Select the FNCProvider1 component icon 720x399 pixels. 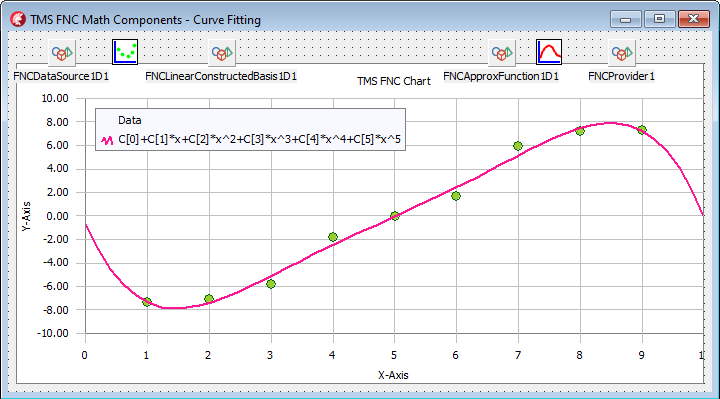621,52
